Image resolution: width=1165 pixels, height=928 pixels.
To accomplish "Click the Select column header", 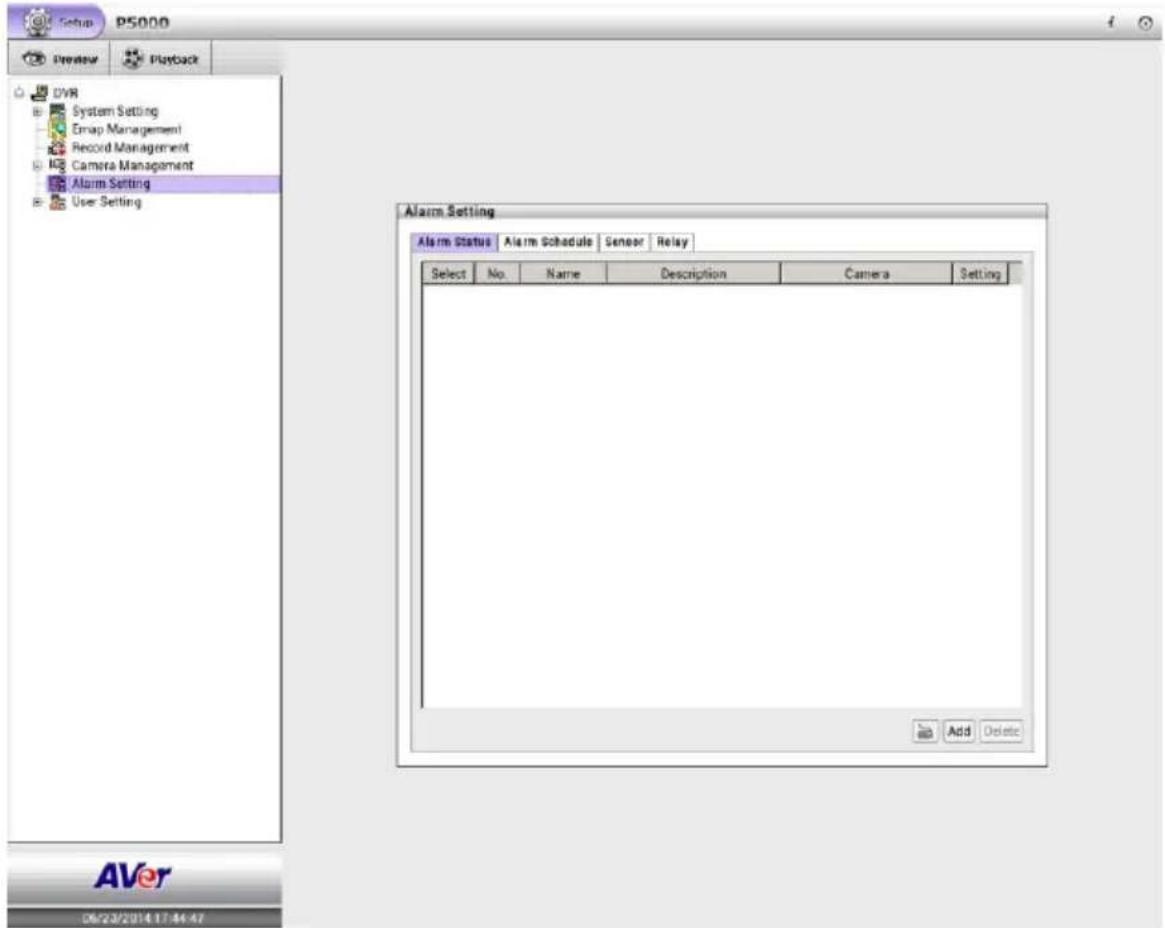I will (448, 273).
